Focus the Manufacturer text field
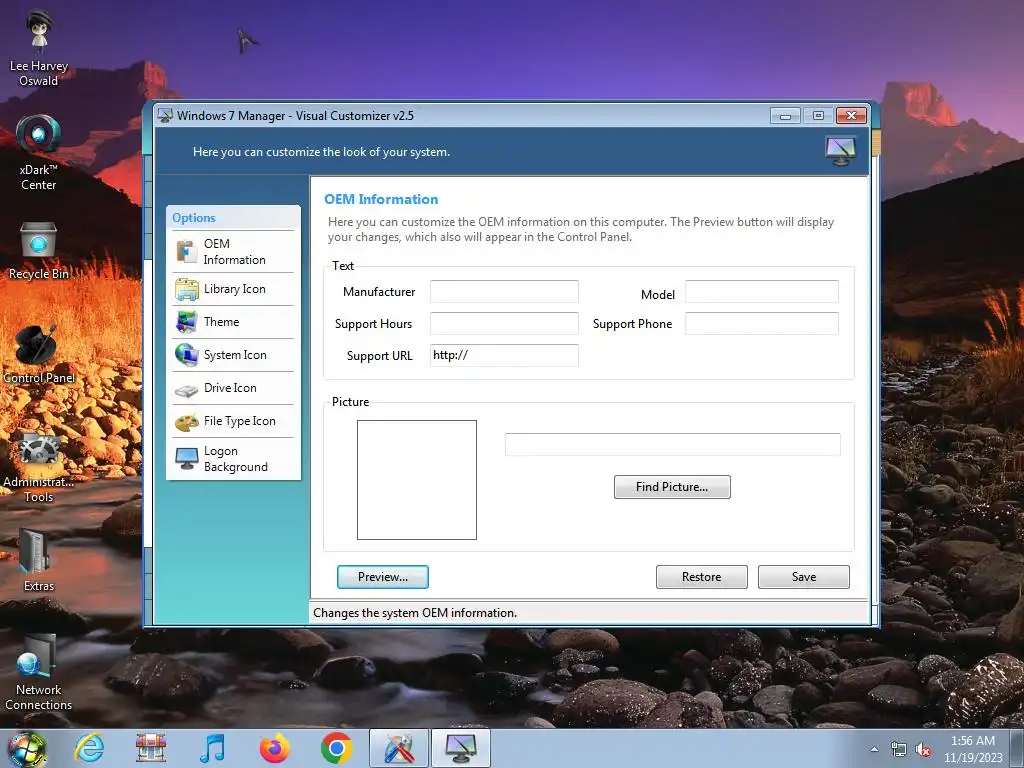This screenshot has width=1024, height=768. (x=504, y=291)
